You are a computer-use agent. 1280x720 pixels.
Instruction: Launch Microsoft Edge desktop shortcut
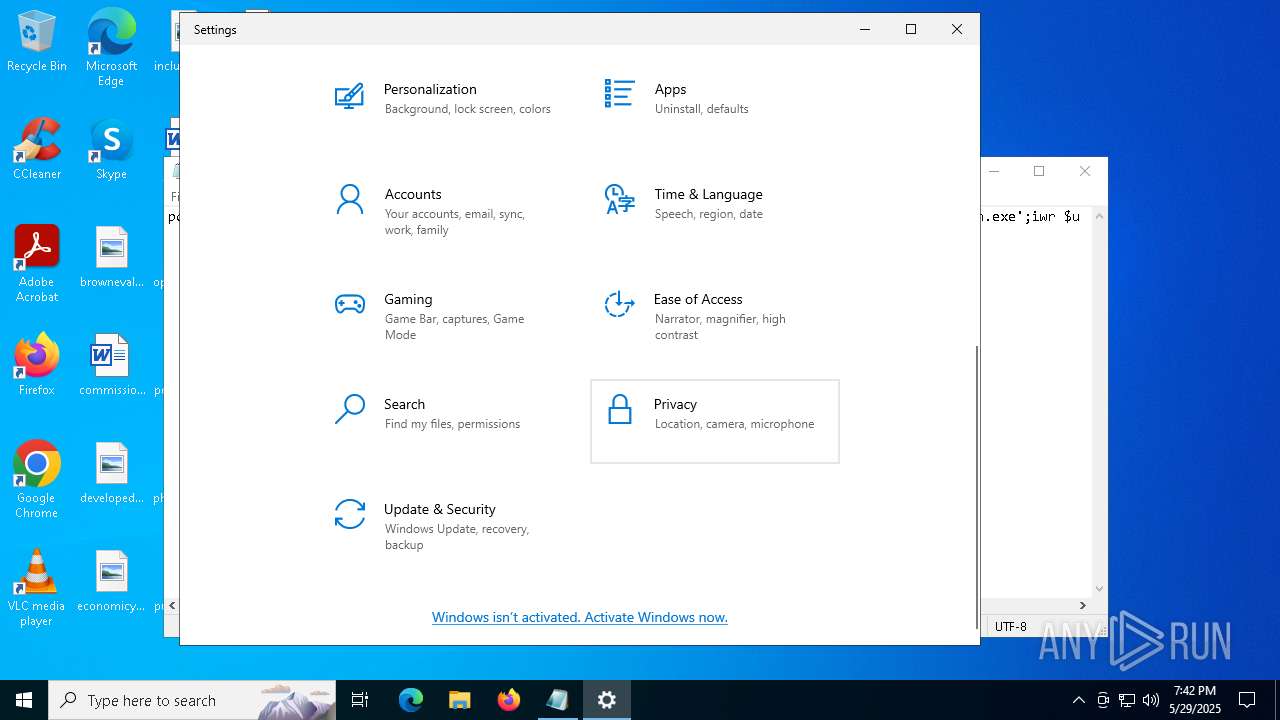pos(111,48)
